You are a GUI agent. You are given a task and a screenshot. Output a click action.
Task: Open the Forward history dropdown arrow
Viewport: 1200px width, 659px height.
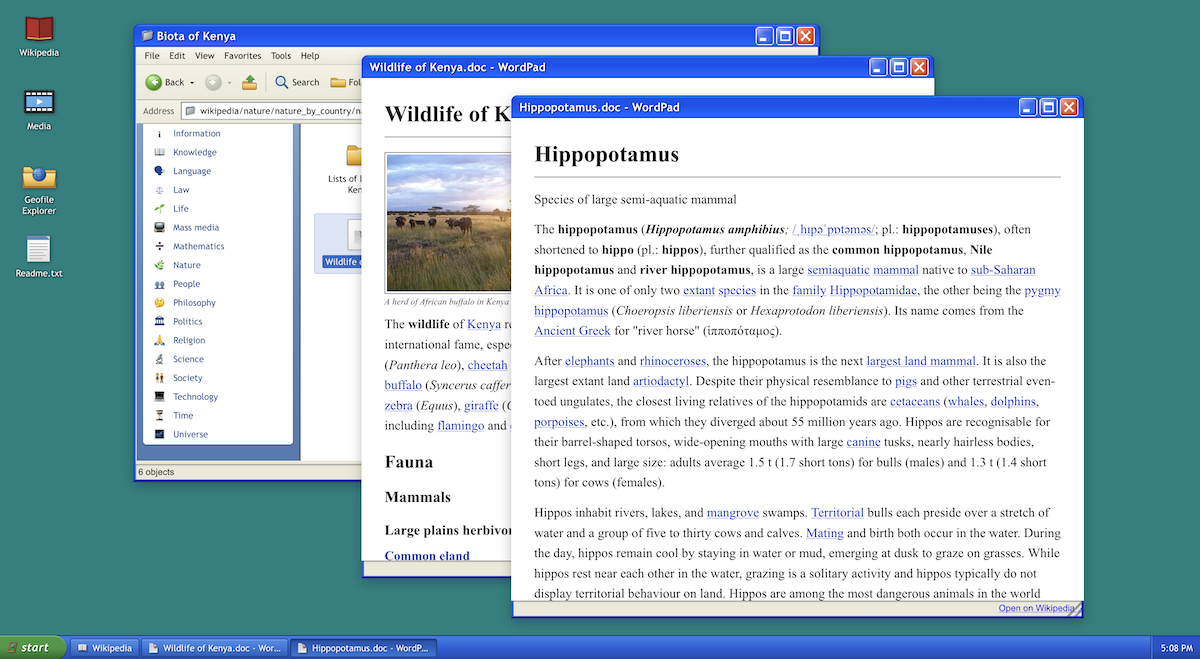[229, 82]
